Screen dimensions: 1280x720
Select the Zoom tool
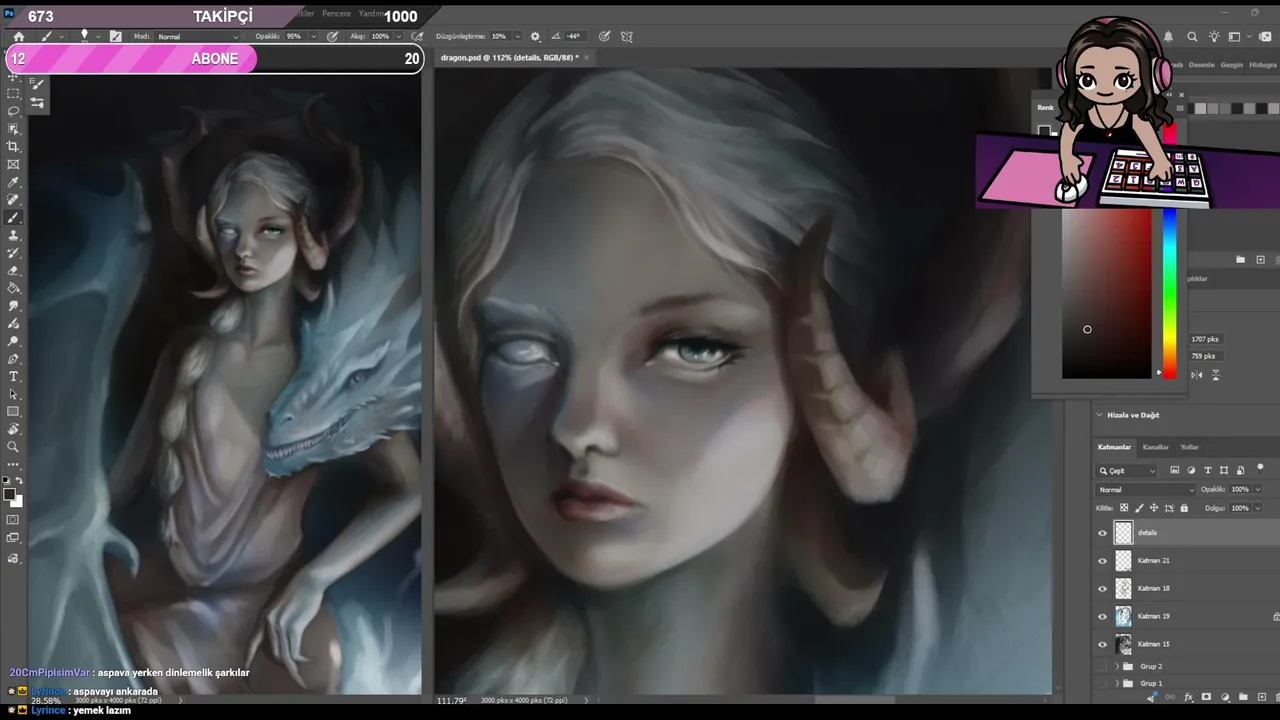[x=13, y=447]
